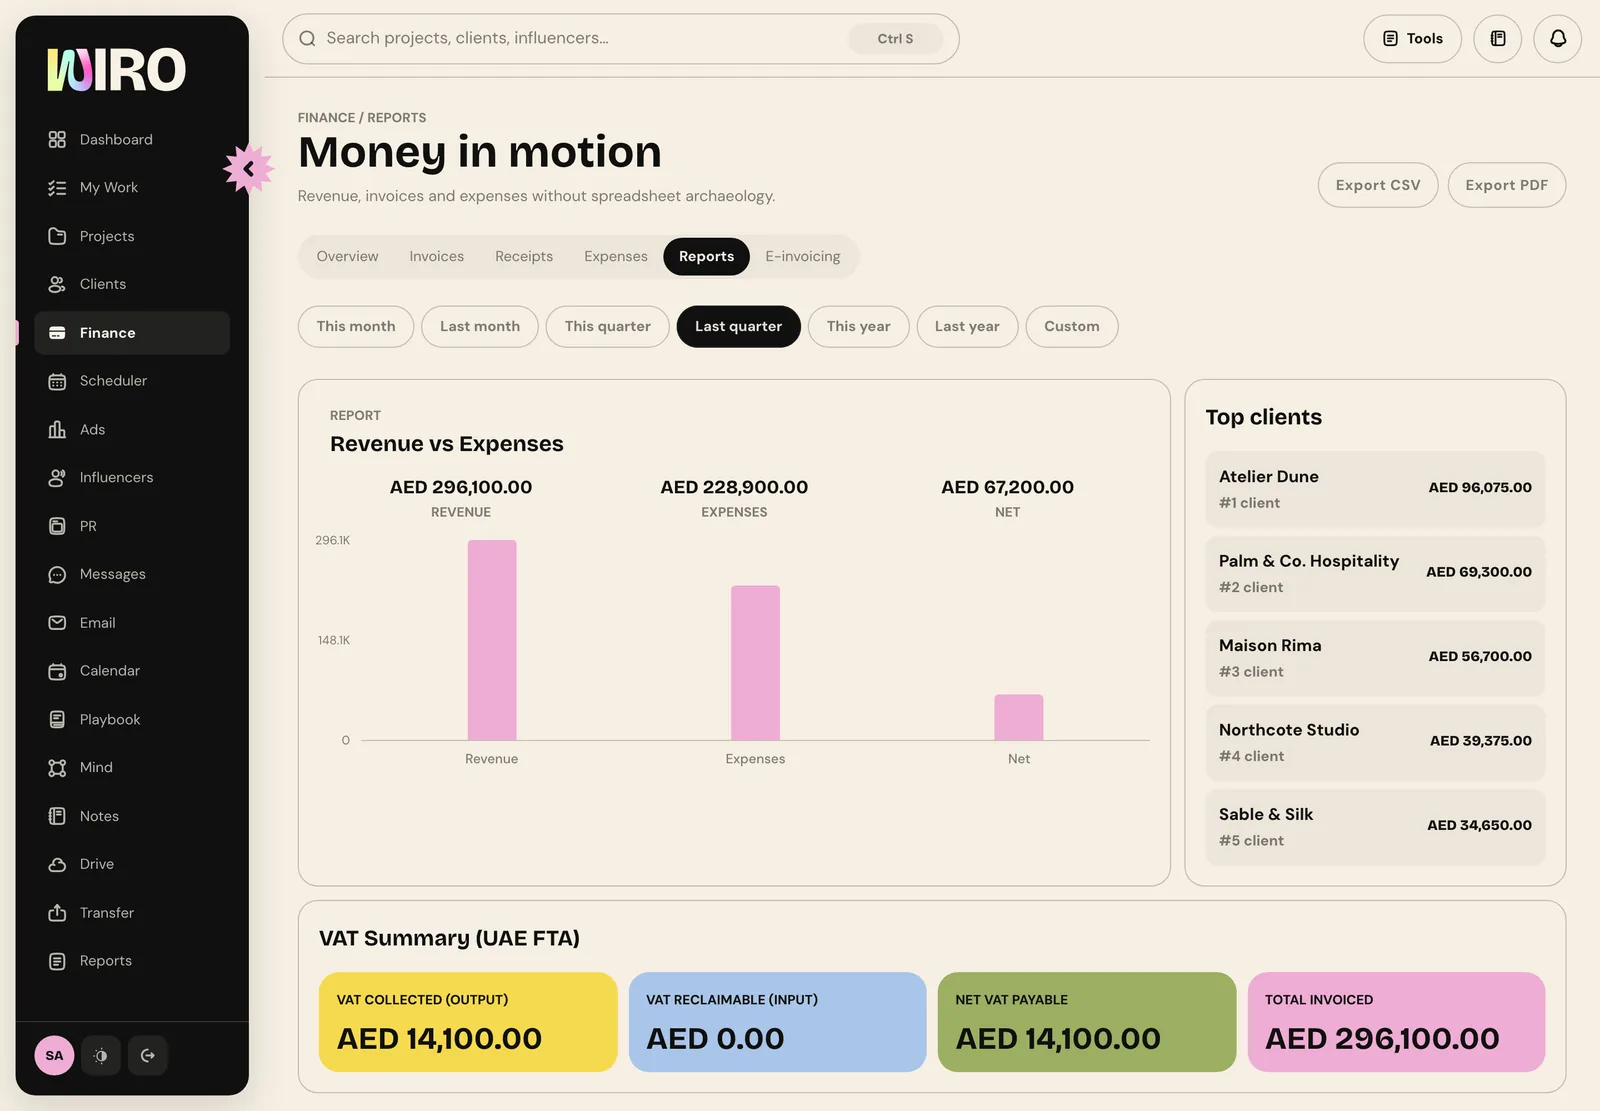
Task: Switch to the Receipts tab
Action: click(x=524, y=257)
